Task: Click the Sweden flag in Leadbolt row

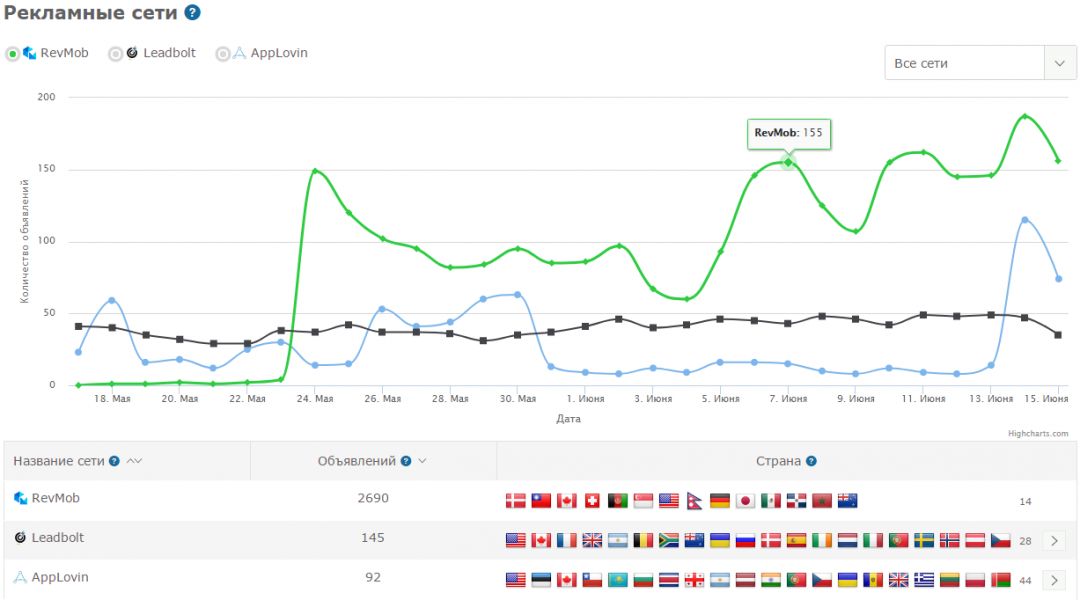Action: (x=924, y=541)
